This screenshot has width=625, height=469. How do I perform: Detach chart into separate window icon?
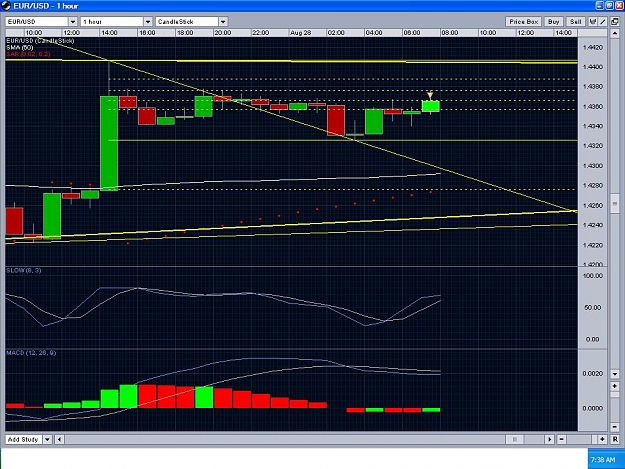(614, 22)
